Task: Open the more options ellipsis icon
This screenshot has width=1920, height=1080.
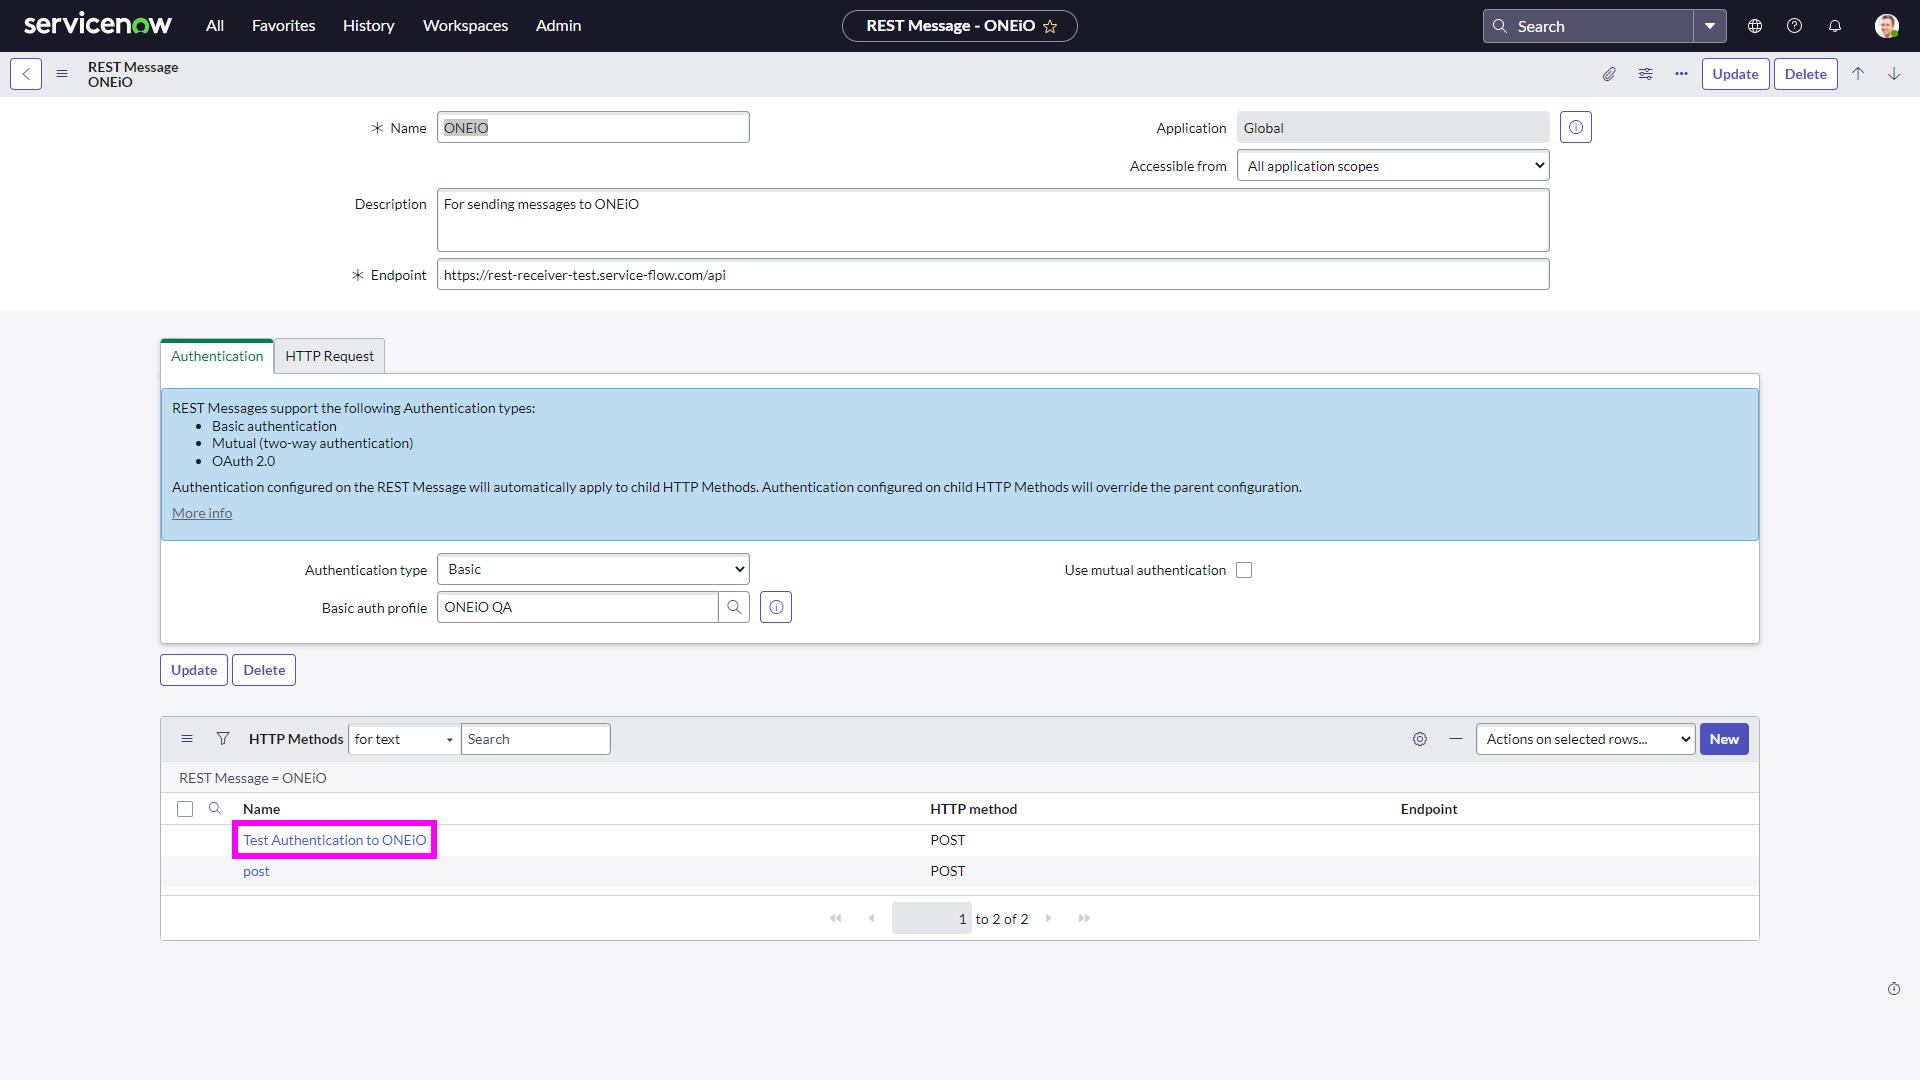Action: [1681, 74]
